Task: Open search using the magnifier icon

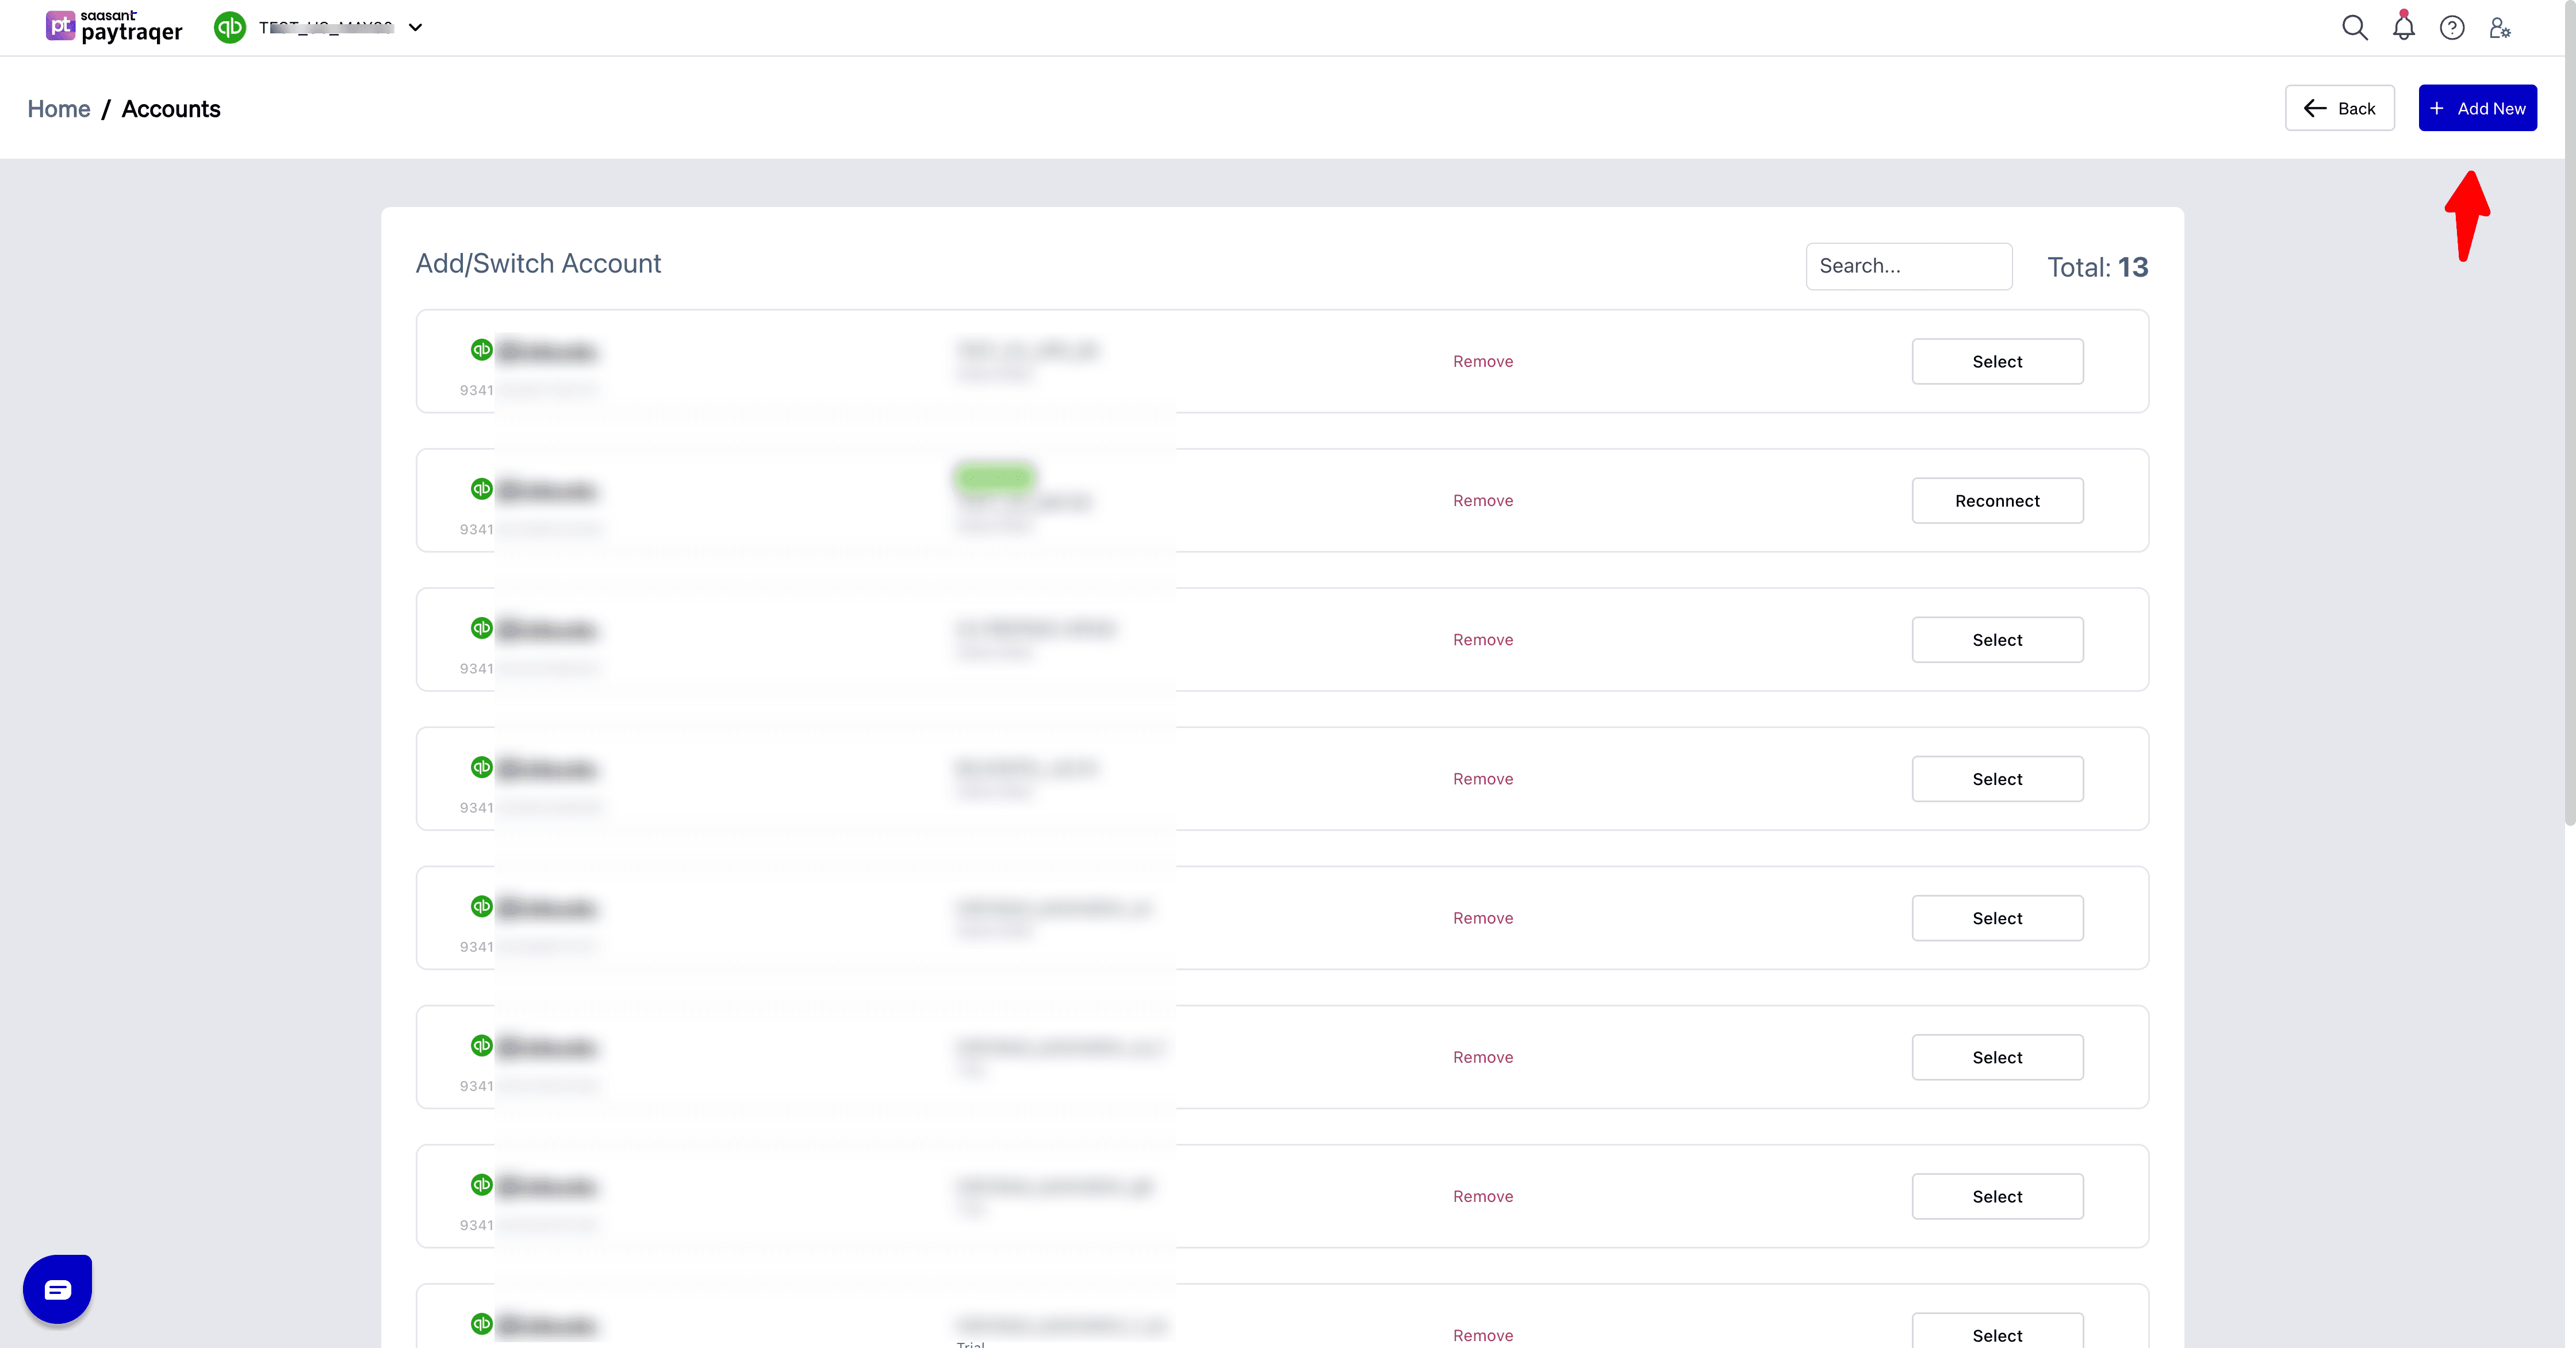Action: (2355, 27)
